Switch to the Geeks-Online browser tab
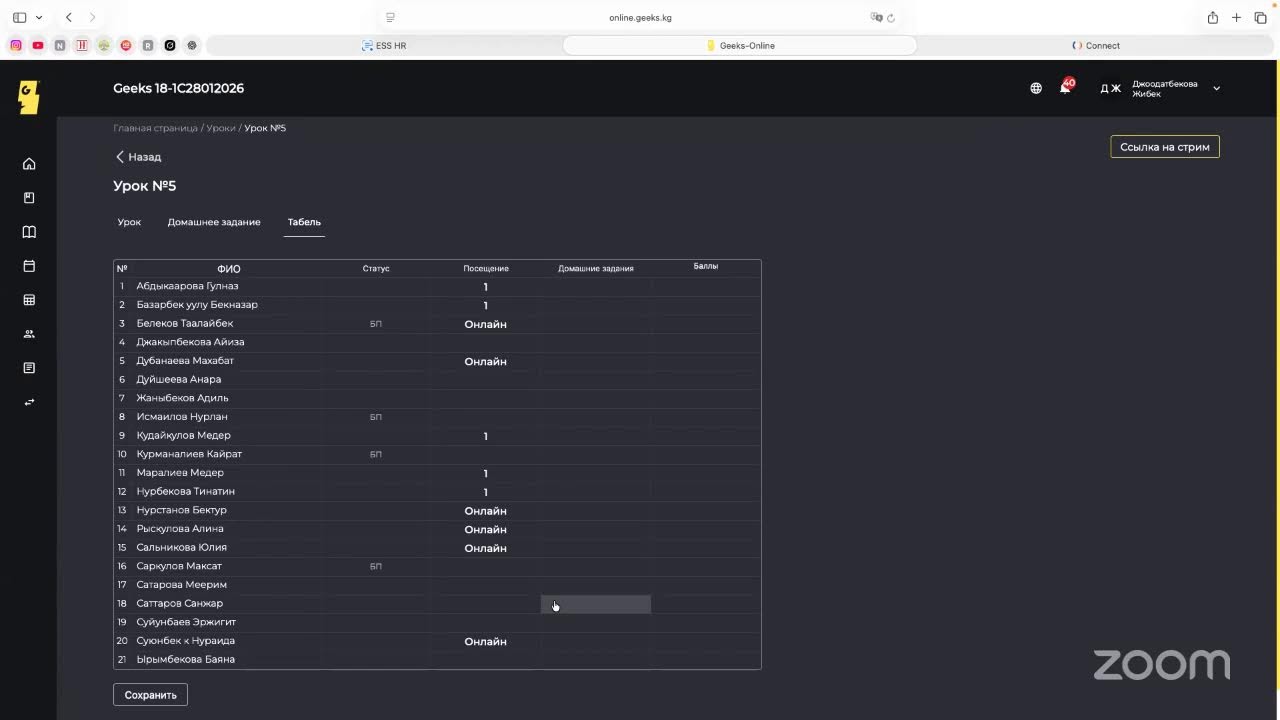 pyautogui.click(x=740, y=45)
